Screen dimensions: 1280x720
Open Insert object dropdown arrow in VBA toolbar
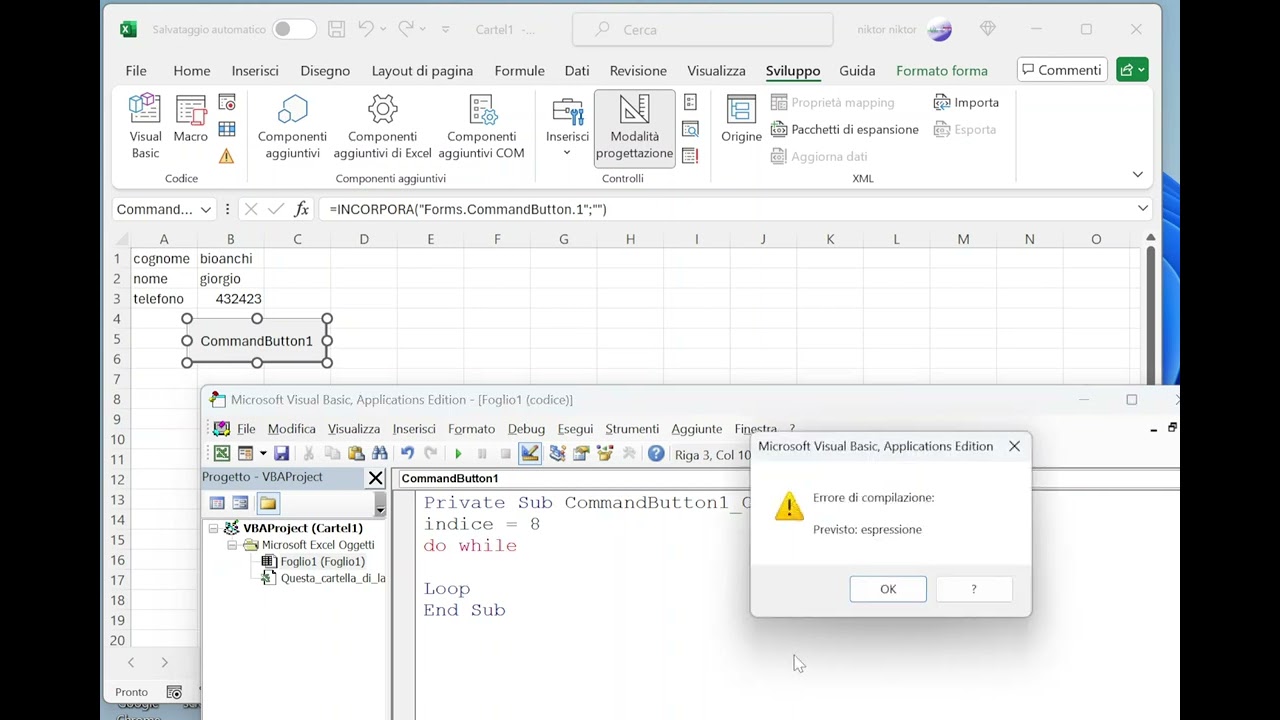pos(263,454)
